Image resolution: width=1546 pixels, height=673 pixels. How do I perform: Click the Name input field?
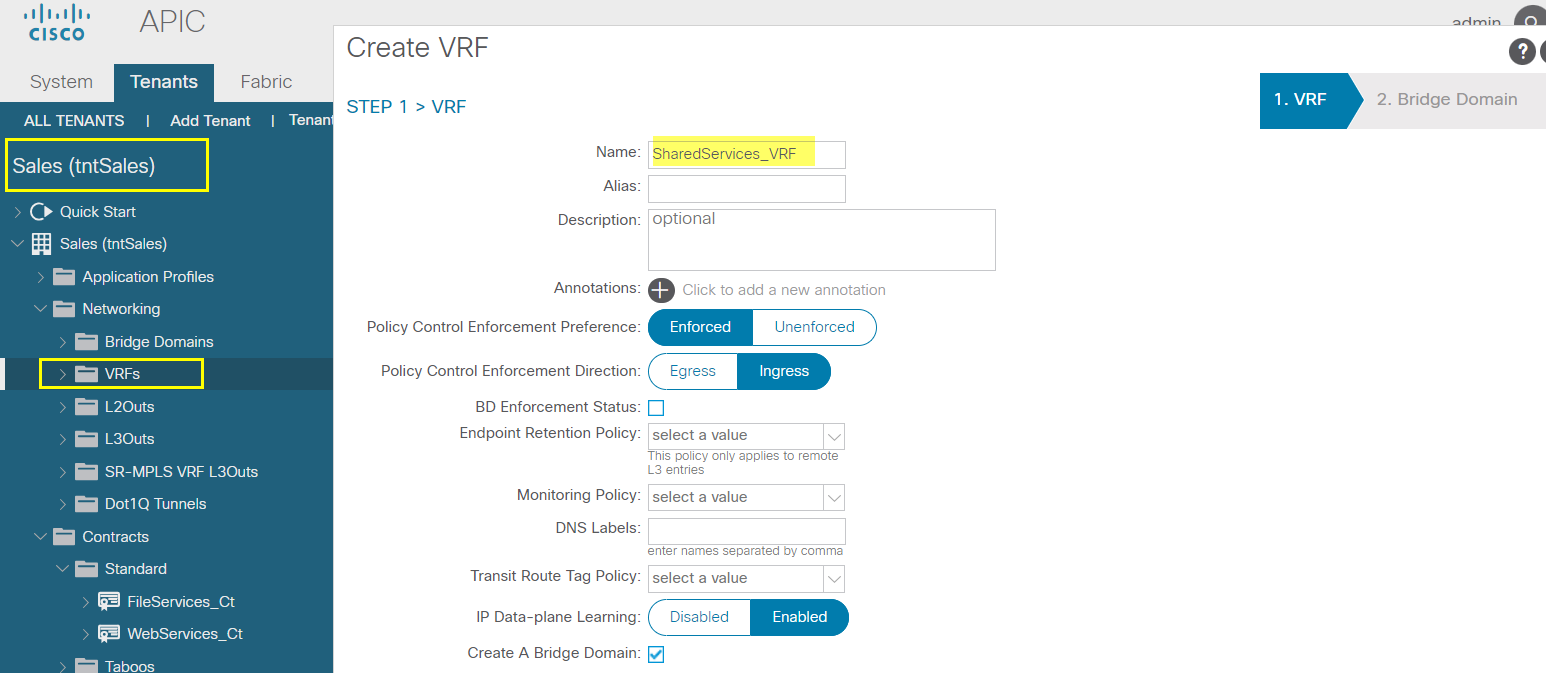pos(746,155)
